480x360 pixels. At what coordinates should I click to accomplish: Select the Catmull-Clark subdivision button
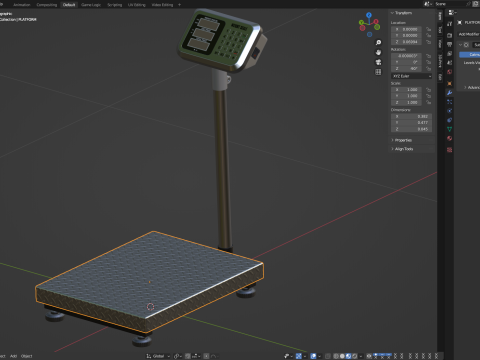coord(470,54)
